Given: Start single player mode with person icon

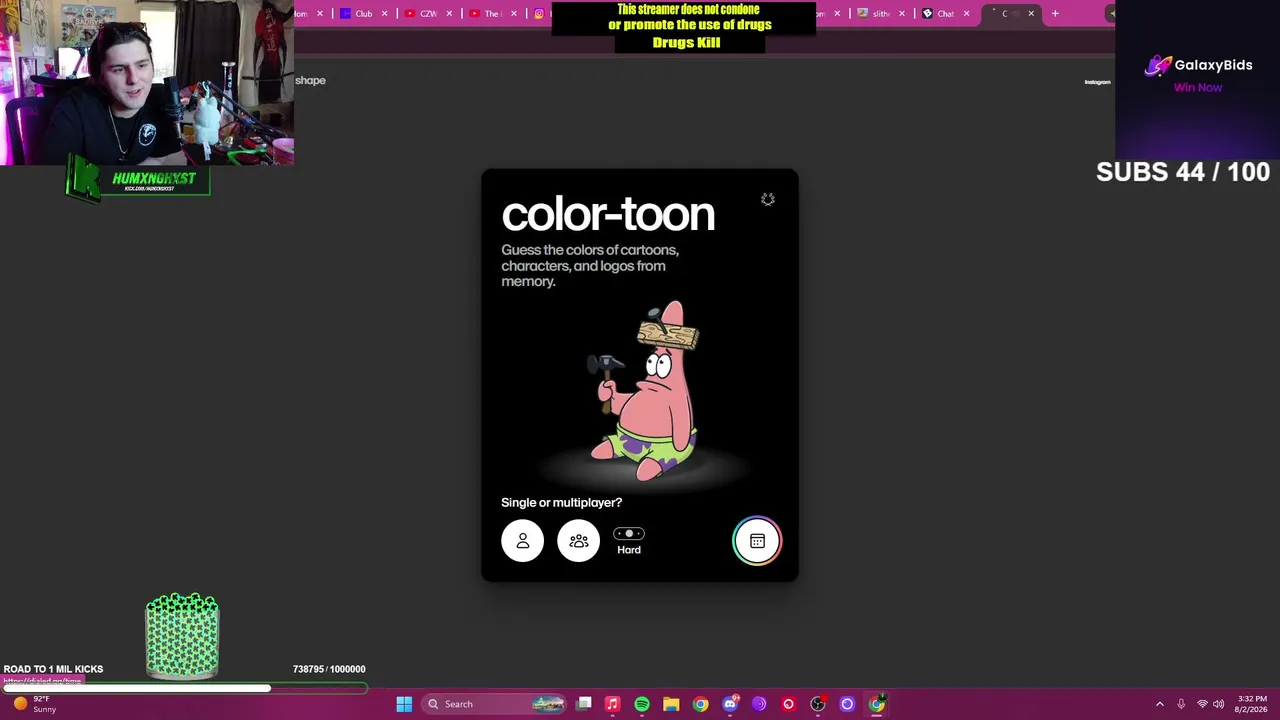Looking at the screenshot, I should pyautogui.click(x=522, y=541).
